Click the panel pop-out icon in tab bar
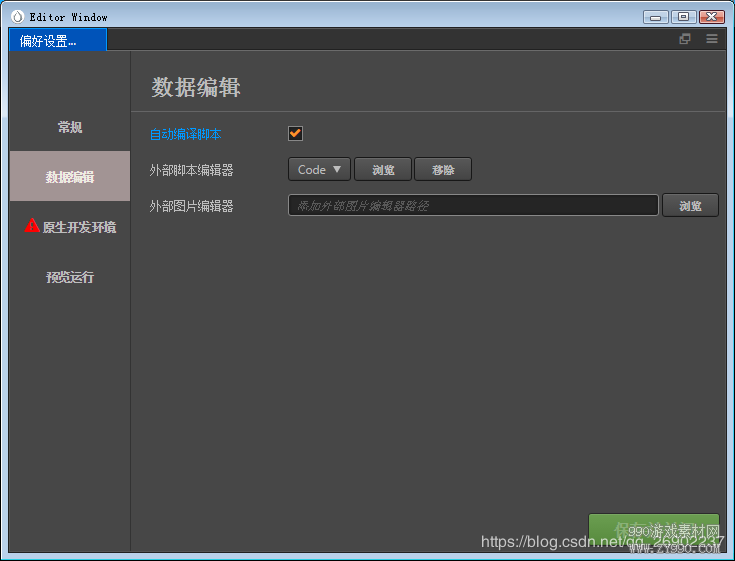Viewport: 735px width, 561px height. pyautogui.click(x=685, y=39)
